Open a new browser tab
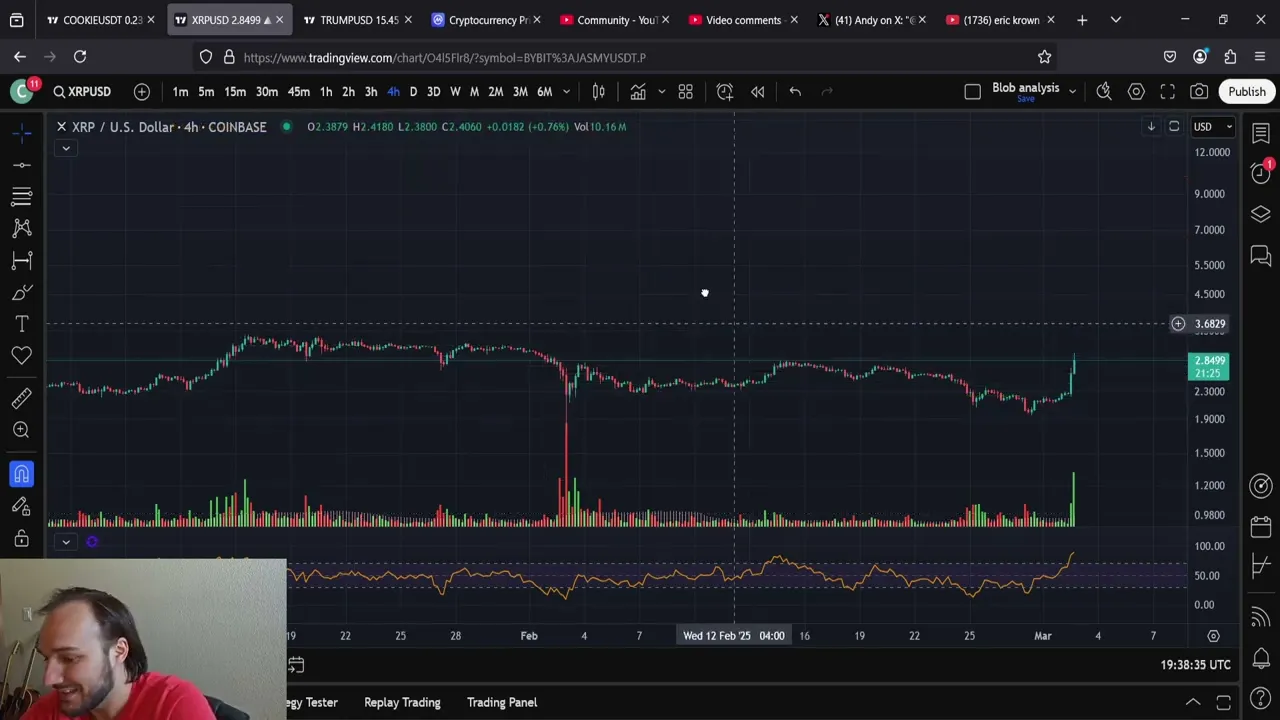1280x720 pixels. pos(1082,20)
